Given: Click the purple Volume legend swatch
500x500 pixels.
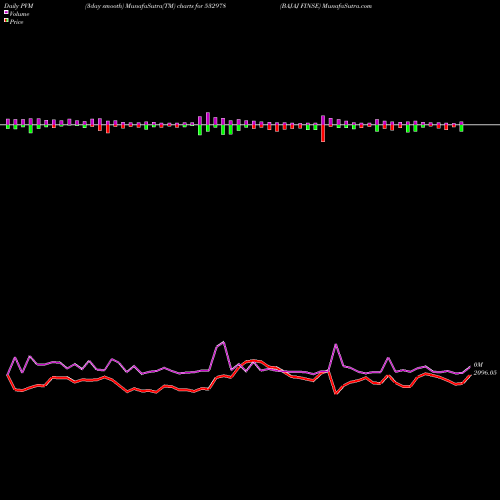Looking at the screenshot, I should (6, 12).
